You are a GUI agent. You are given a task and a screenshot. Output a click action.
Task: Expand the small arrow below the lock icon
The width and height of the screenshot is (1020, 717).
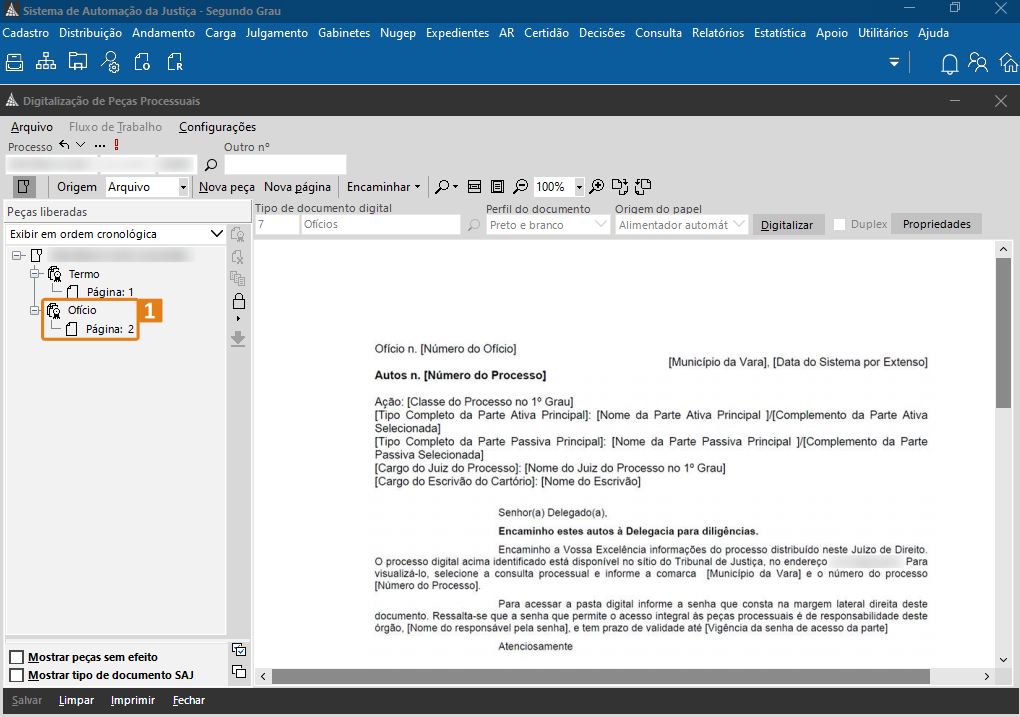click(x=238, y=319)
